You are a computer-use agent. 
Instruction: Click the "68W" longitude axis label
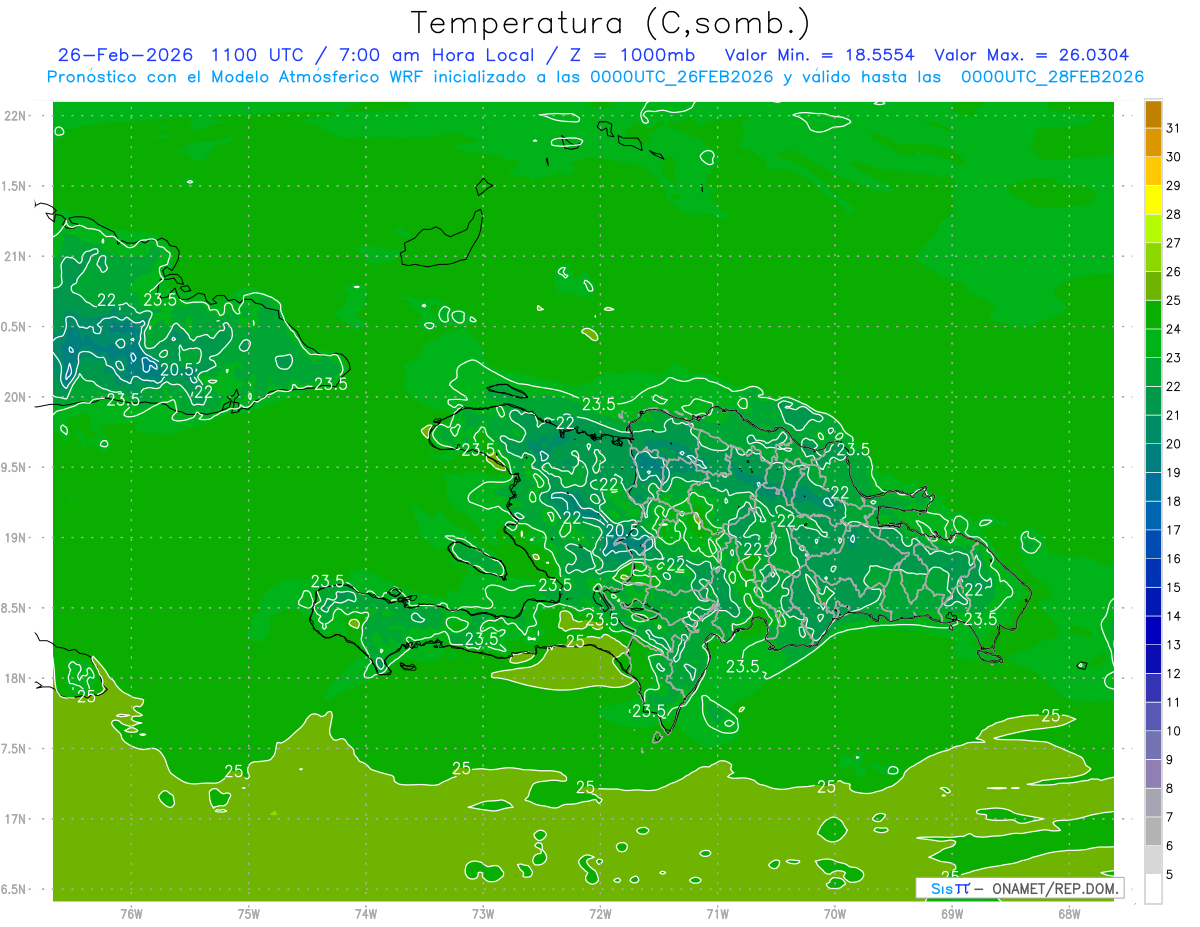coord(1069,913)
